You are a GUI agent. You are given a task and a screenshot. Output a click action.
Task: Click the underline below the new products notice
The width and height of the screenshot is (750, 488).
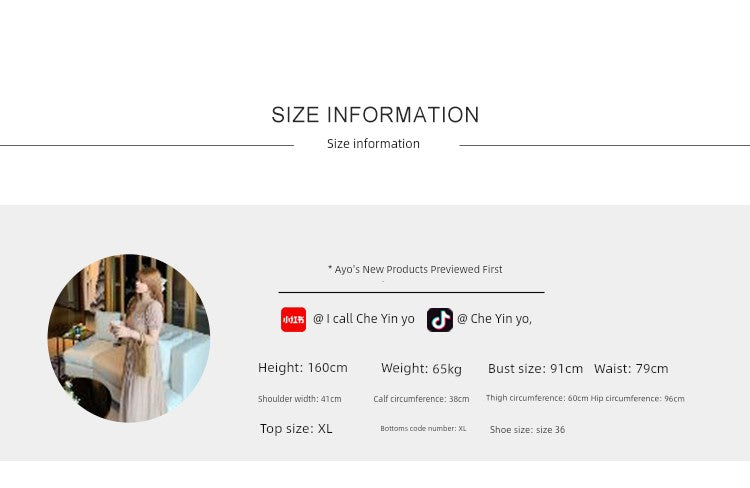coord(411,292)
